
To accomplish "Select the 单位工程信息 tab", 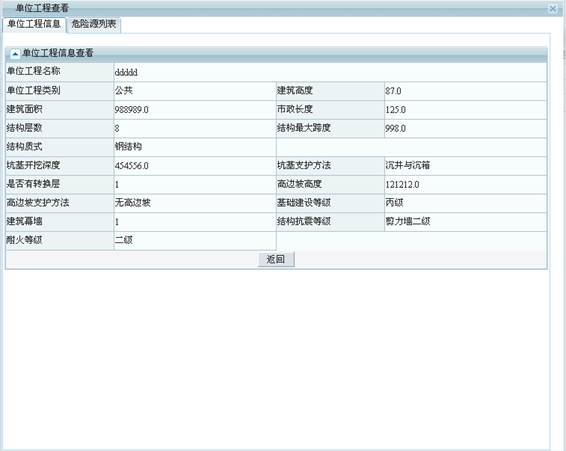I will (x=34, y=24).
